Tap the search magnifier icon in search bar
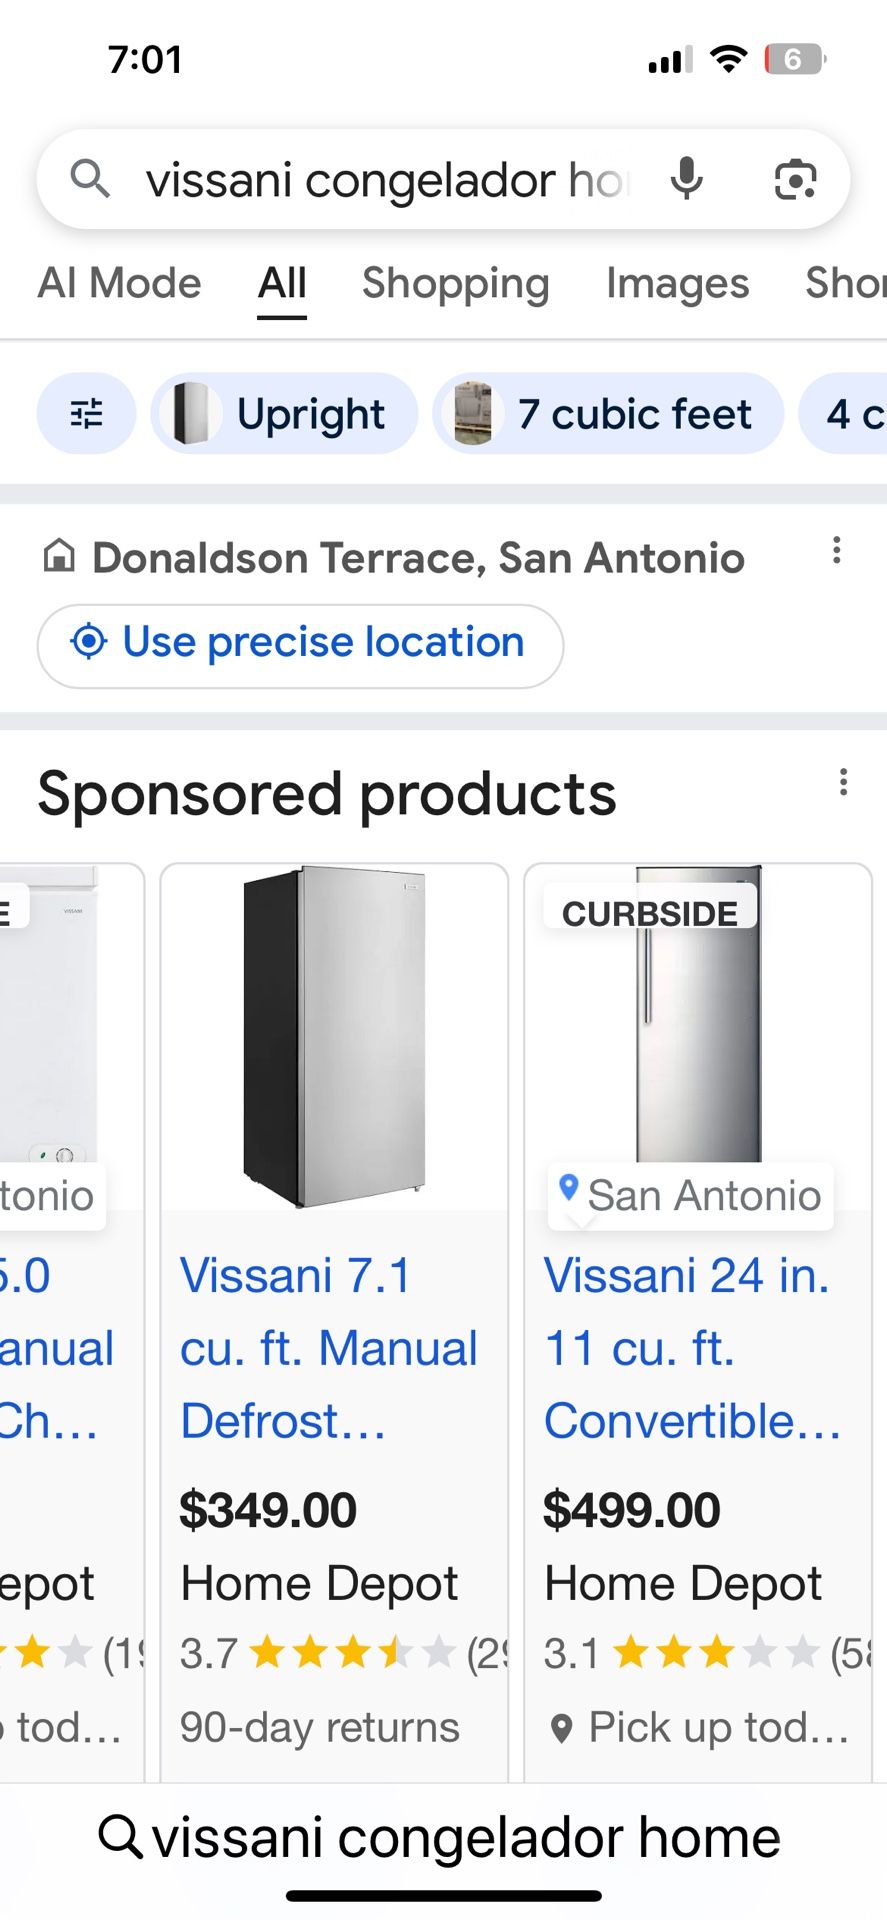The height and width of the screenshot is (1920, 887). (90, 180)
